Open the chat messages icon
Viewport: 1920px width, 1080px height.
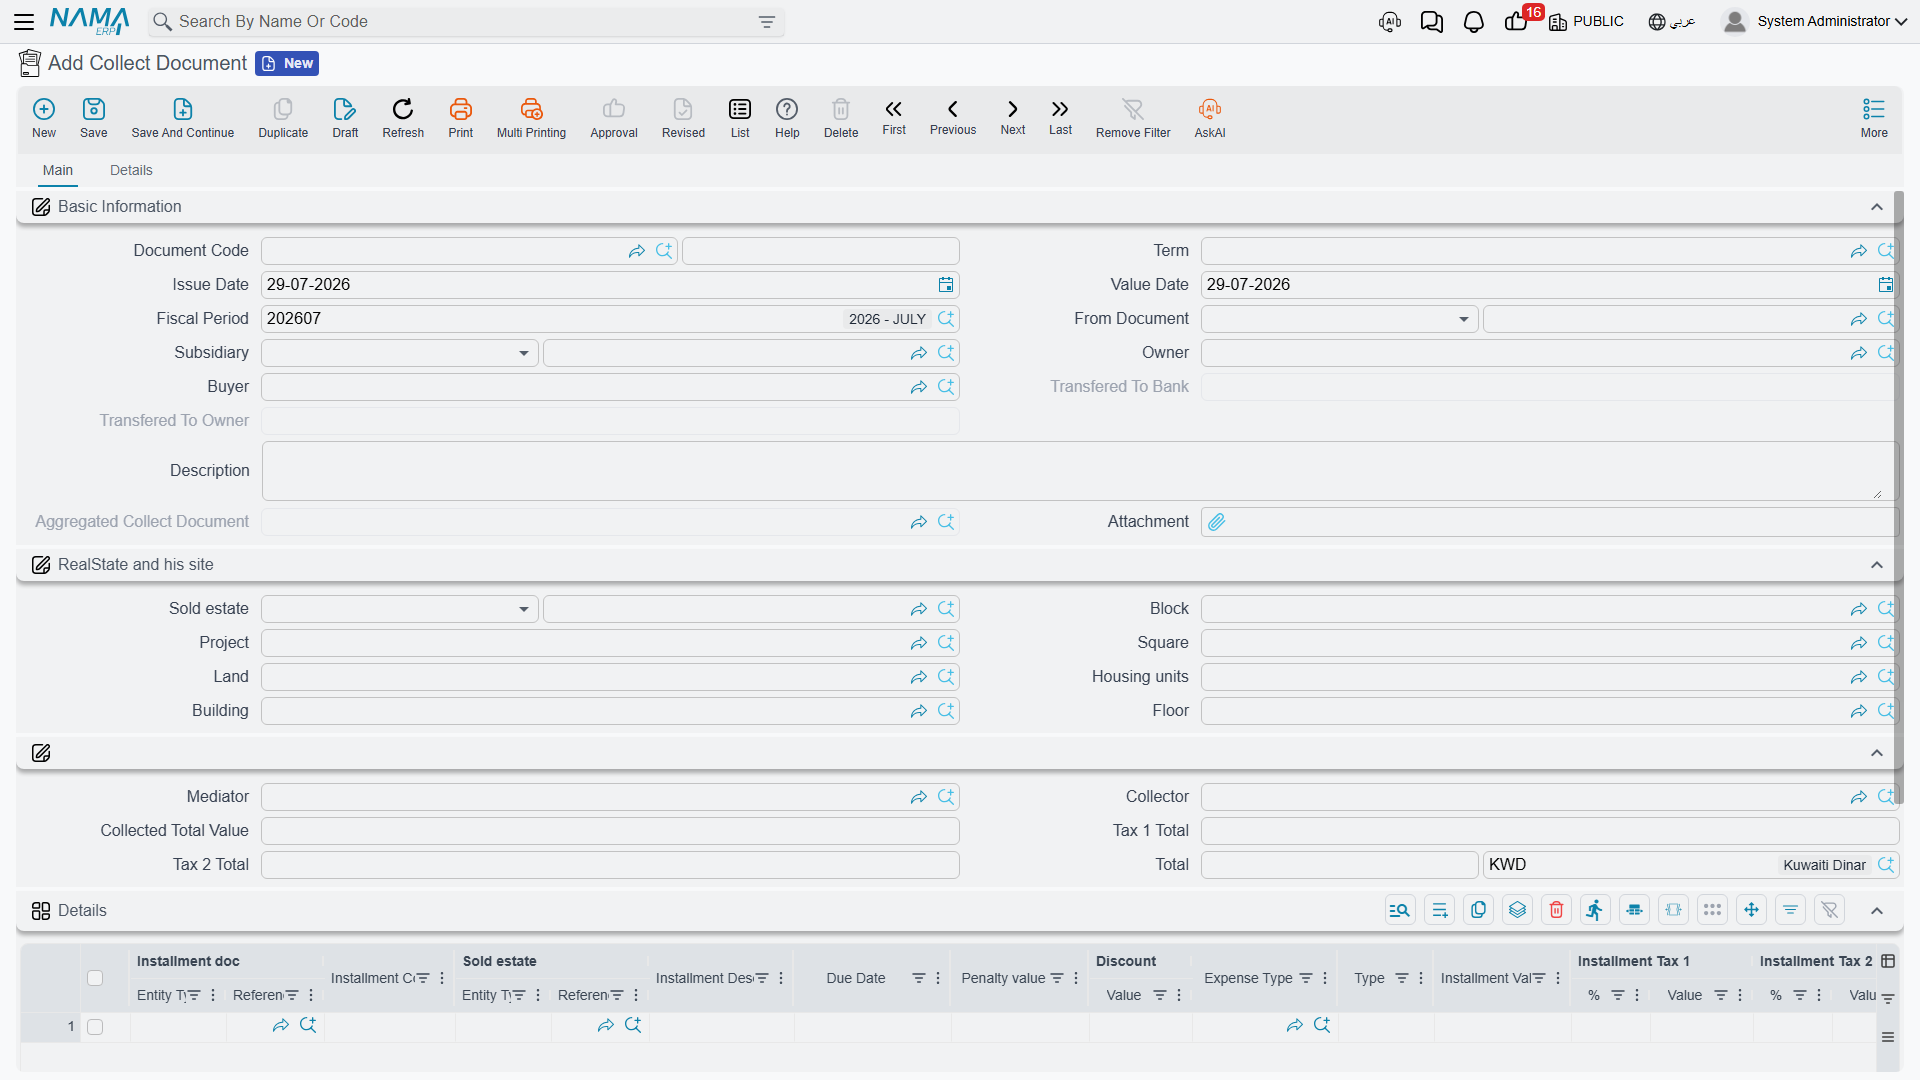point(1431,22)
